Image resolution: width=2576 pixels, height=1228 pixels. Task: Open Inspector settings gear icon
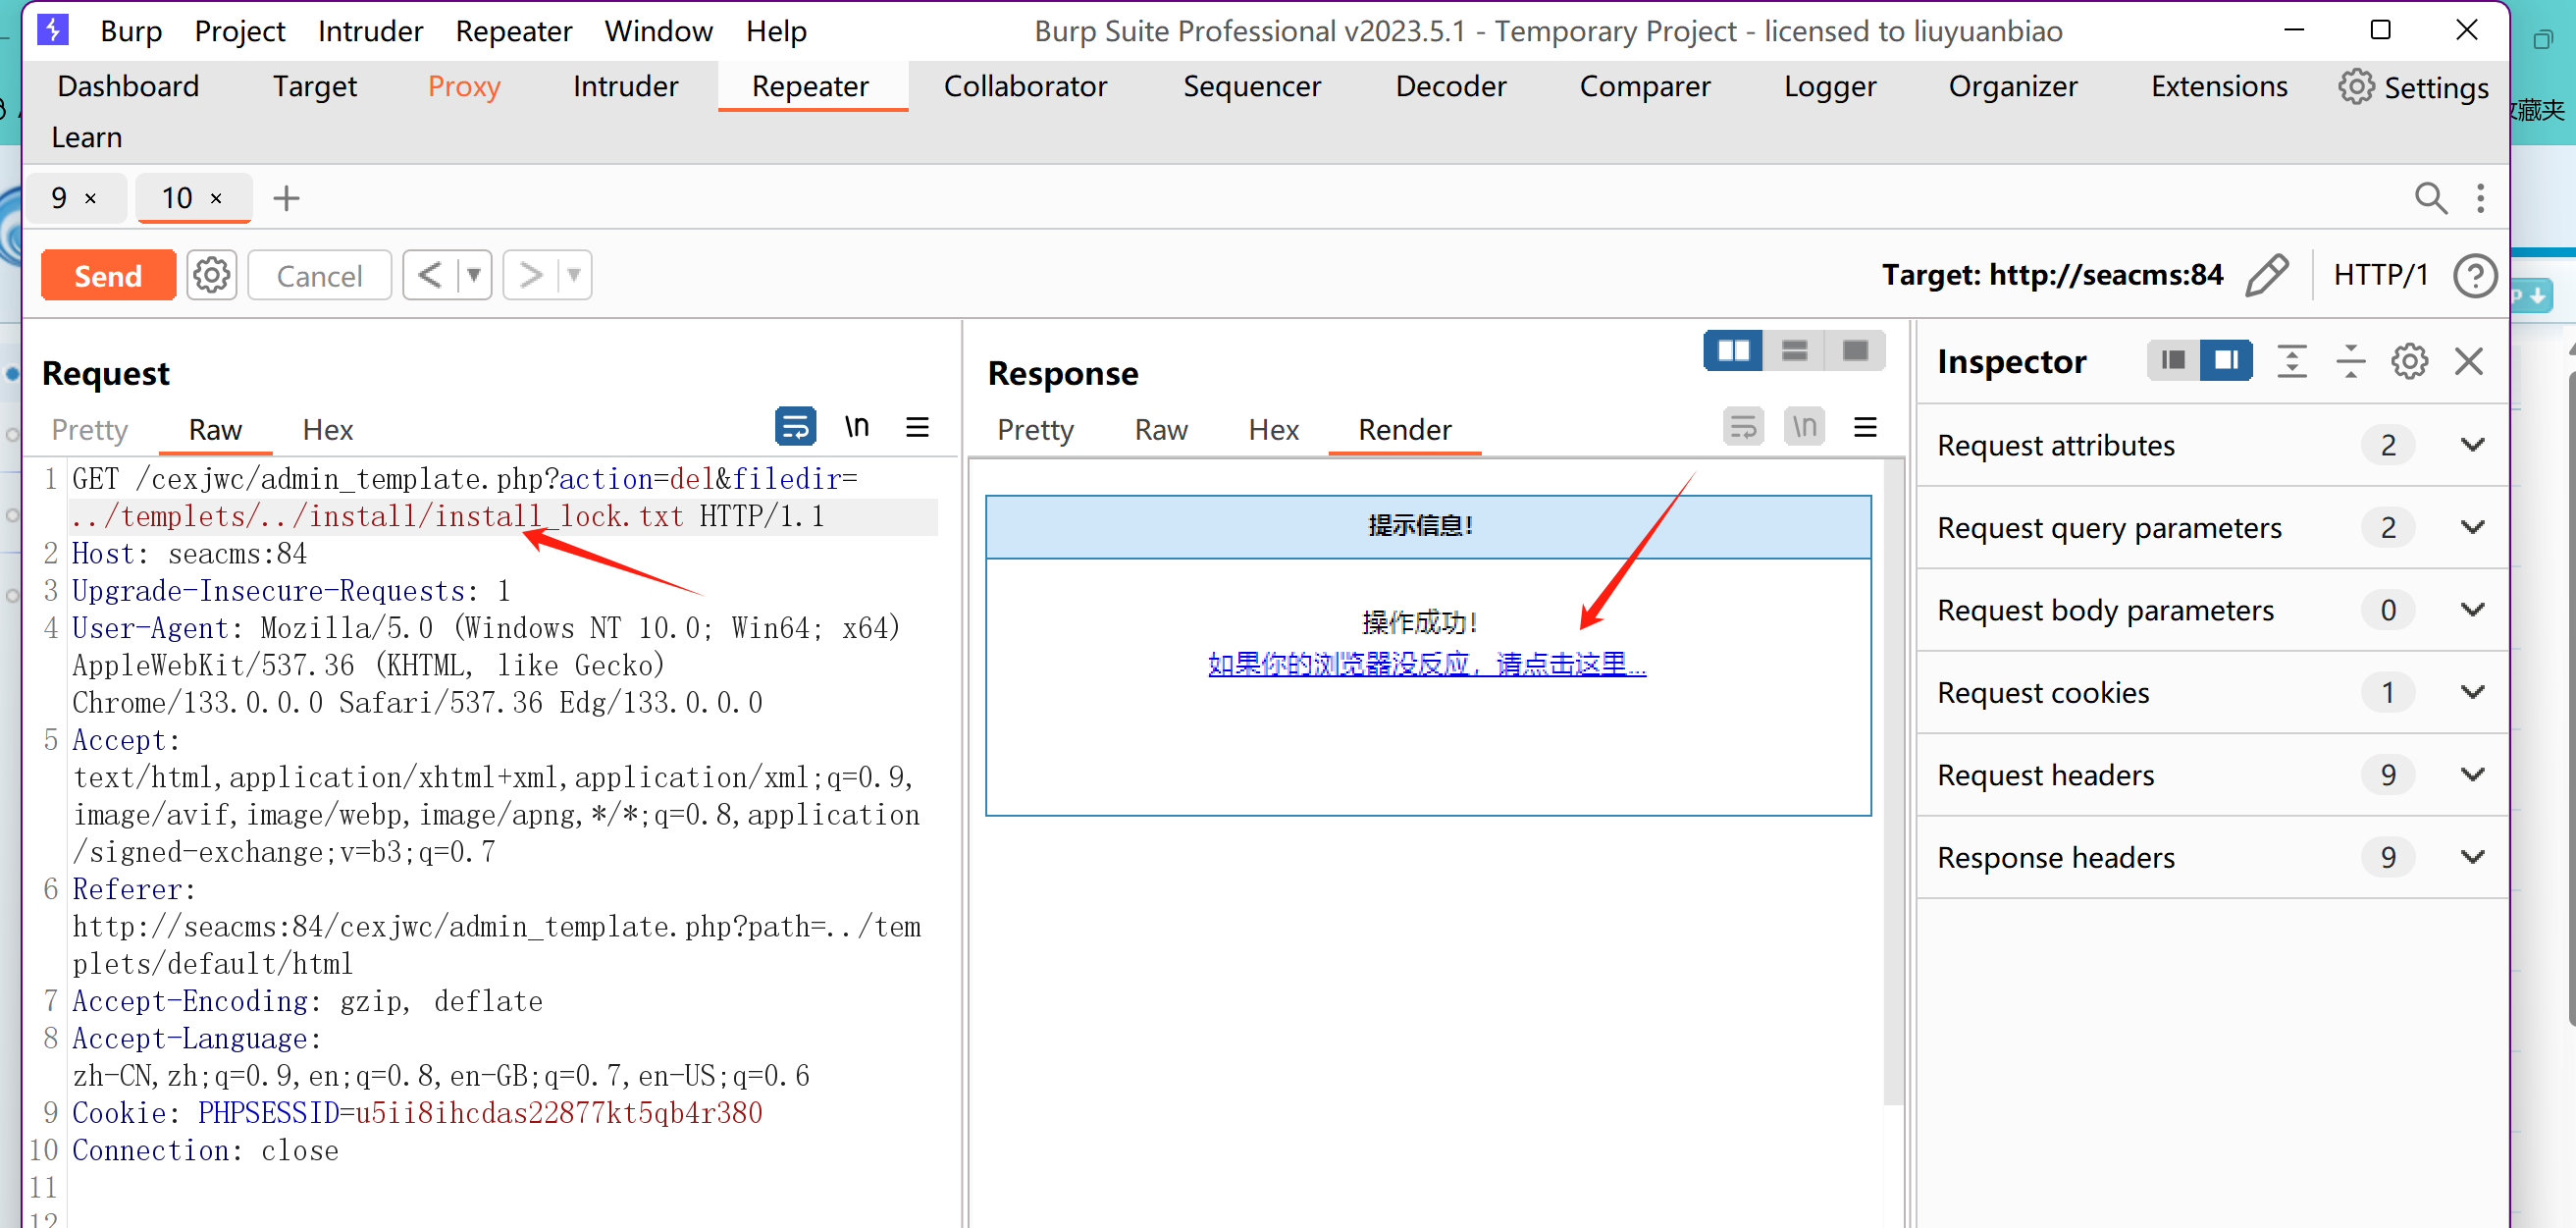tap(2409, 361)
